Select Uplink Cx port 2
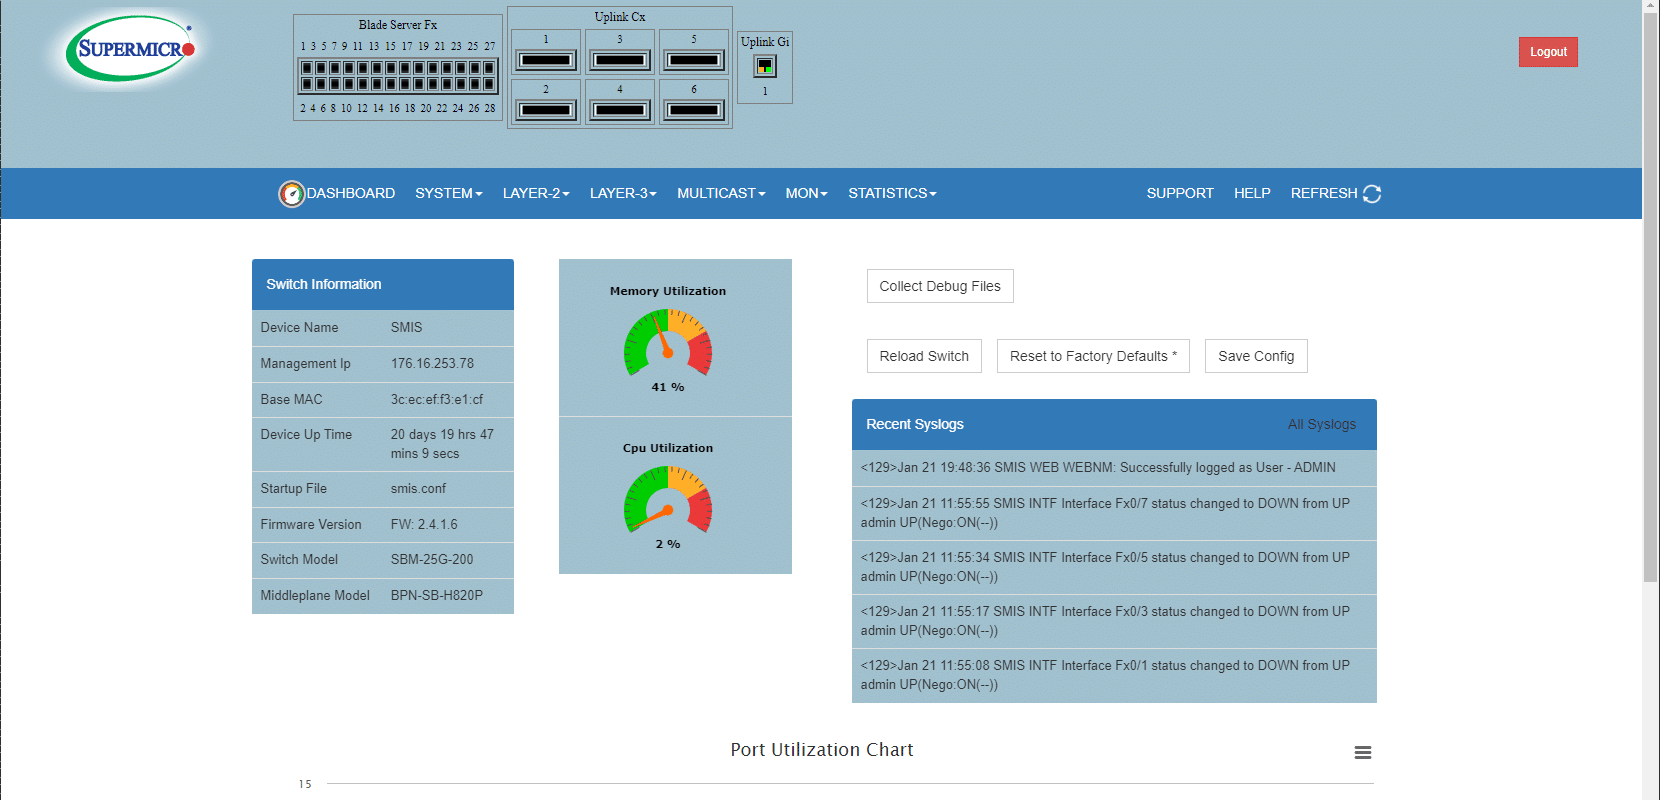This screenshot has height=800, width=1660. coord(546,110)
